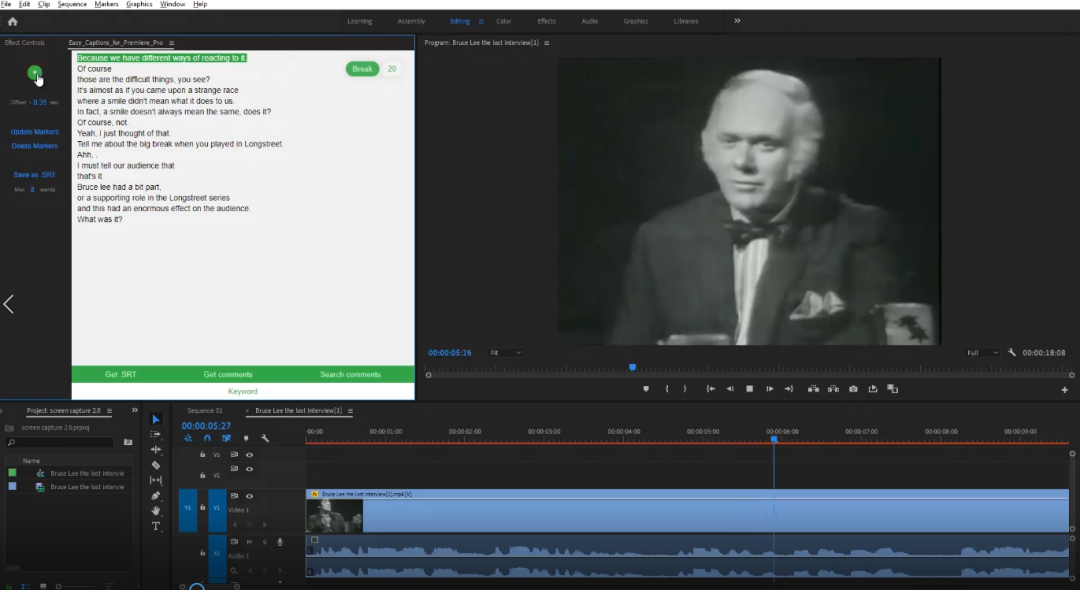This screenshot has width=1080, height=590.
Task: Collapse panel with left arrow chevron
Action: (x=8, y=304)
